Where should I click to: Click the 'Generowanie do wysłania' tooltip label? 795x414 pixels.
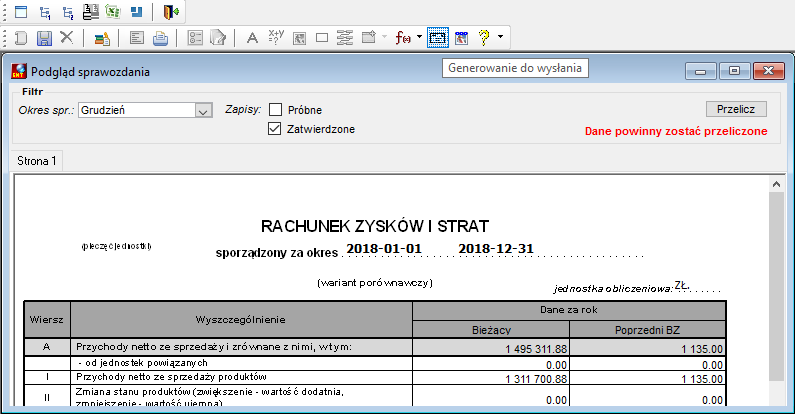tap(515, 68)
